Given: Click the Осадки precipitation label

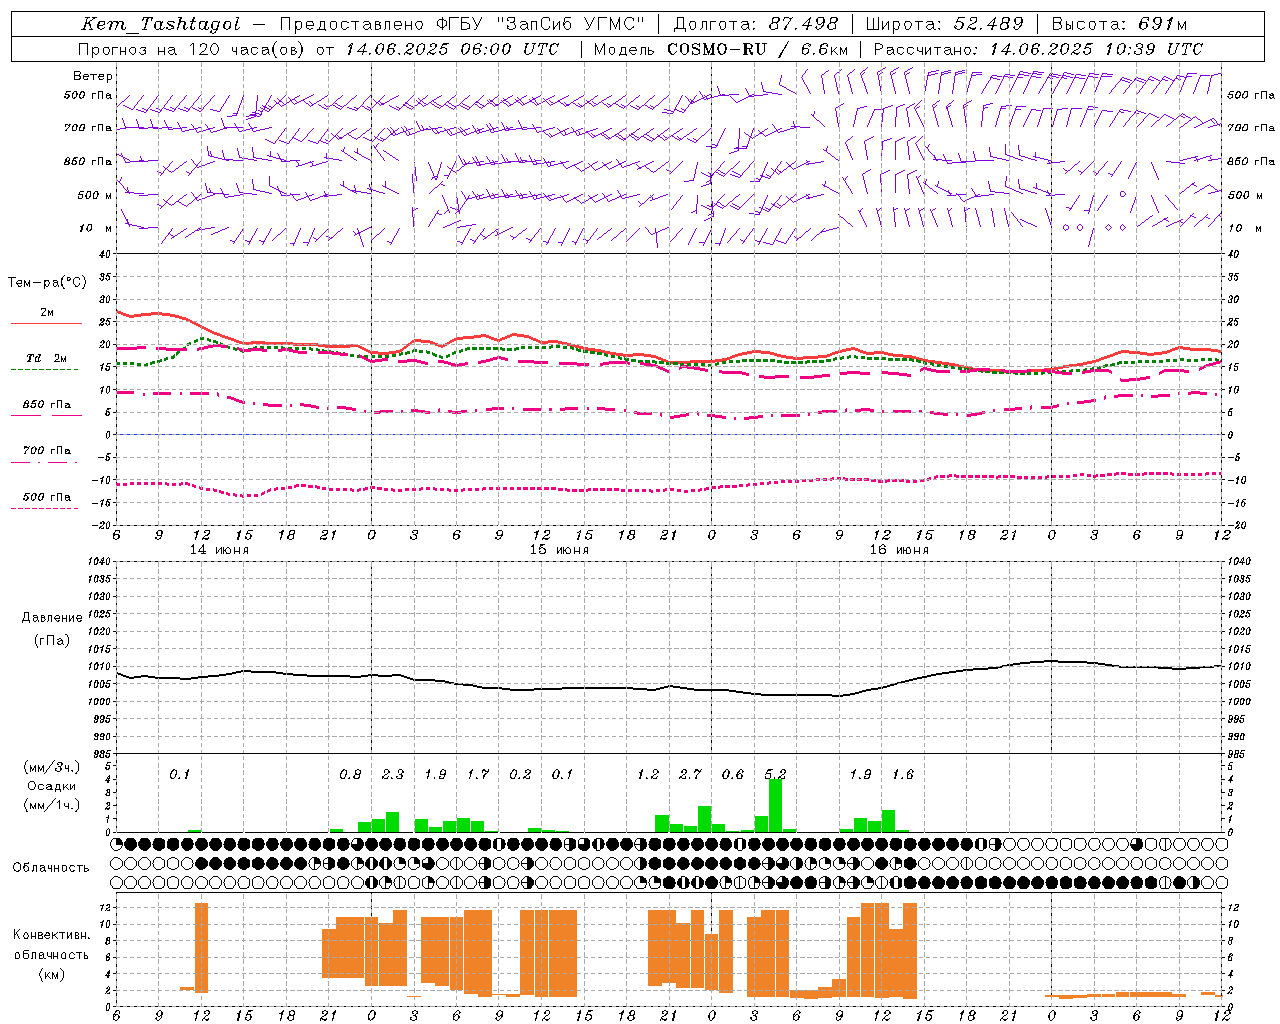Looking at the screenshot, I should click(51, 786).
